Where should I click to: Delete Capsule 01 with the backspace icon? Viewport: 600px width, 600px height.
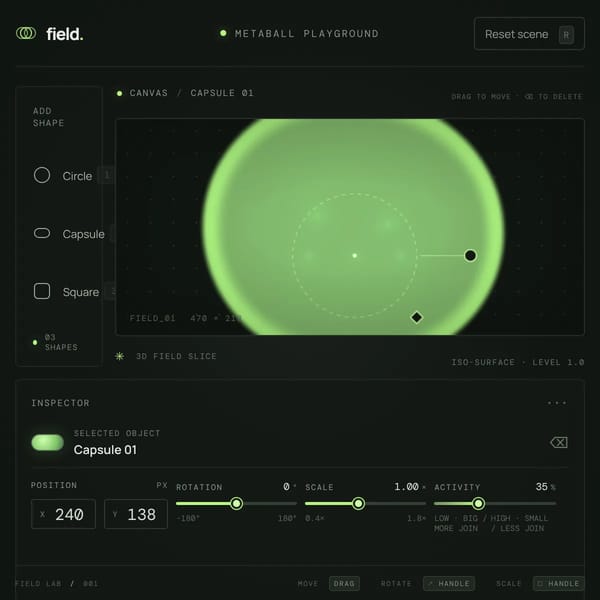pos(559,442)
